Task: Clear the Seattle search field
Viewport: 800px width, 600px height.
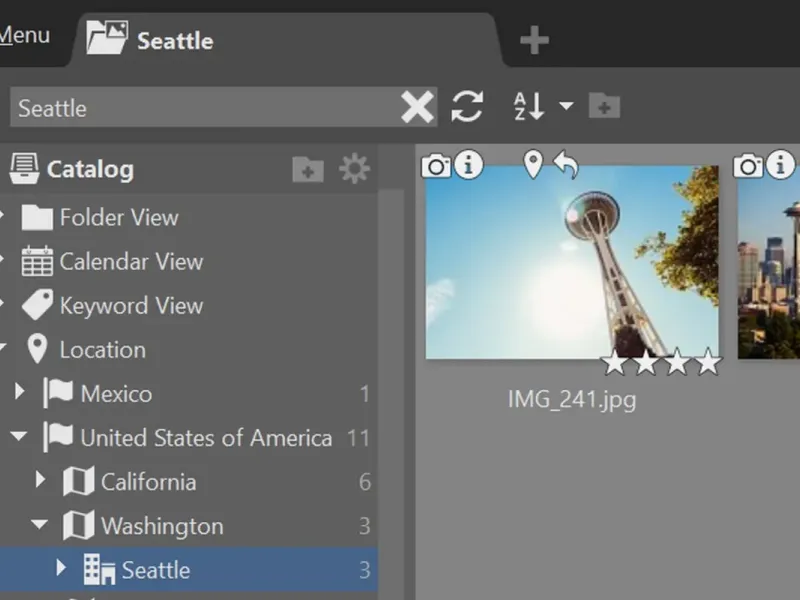Action: 417,106
